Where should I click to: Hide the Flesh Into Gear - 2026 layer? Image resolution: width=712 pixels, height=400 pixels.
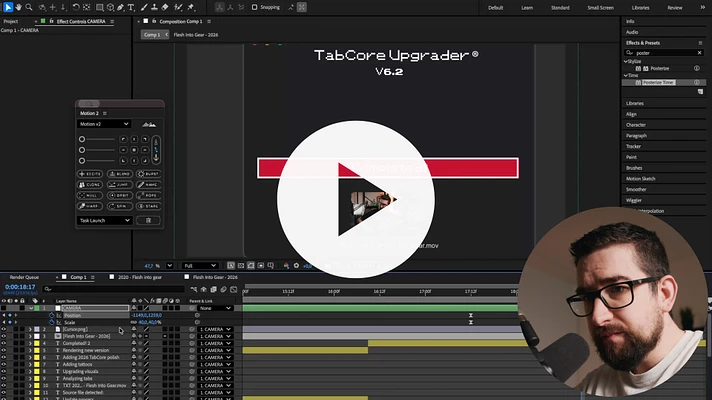pyautogui.click(x=4, y=336)
